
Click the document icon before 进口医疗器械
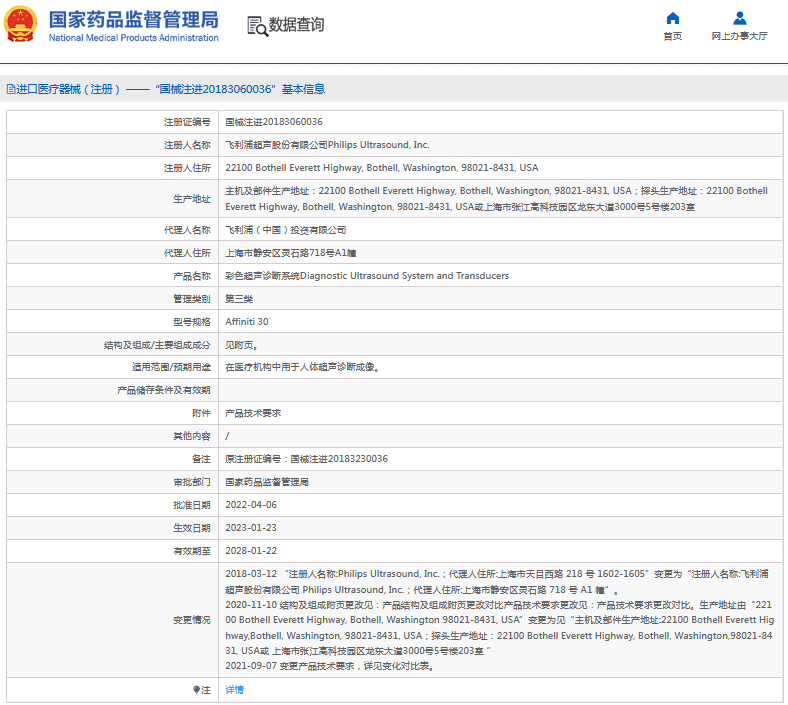click(x=11, y=89)
